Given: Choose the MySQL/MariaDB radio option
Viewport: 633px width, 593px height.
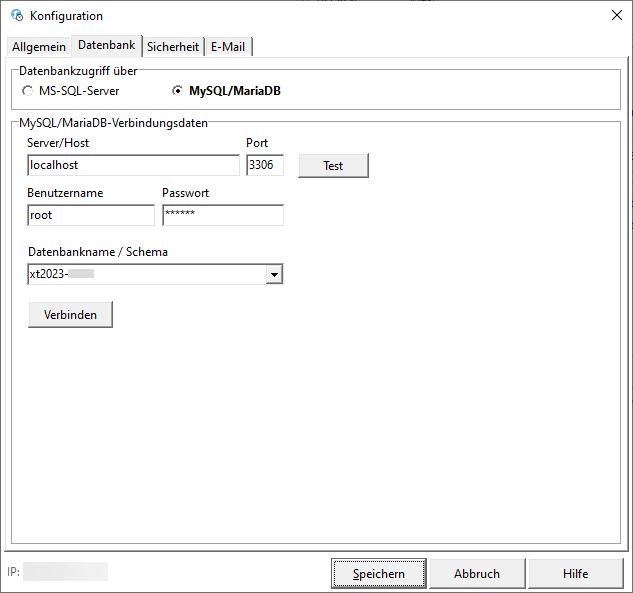Looking at the screenshot, I should (178, 92).
